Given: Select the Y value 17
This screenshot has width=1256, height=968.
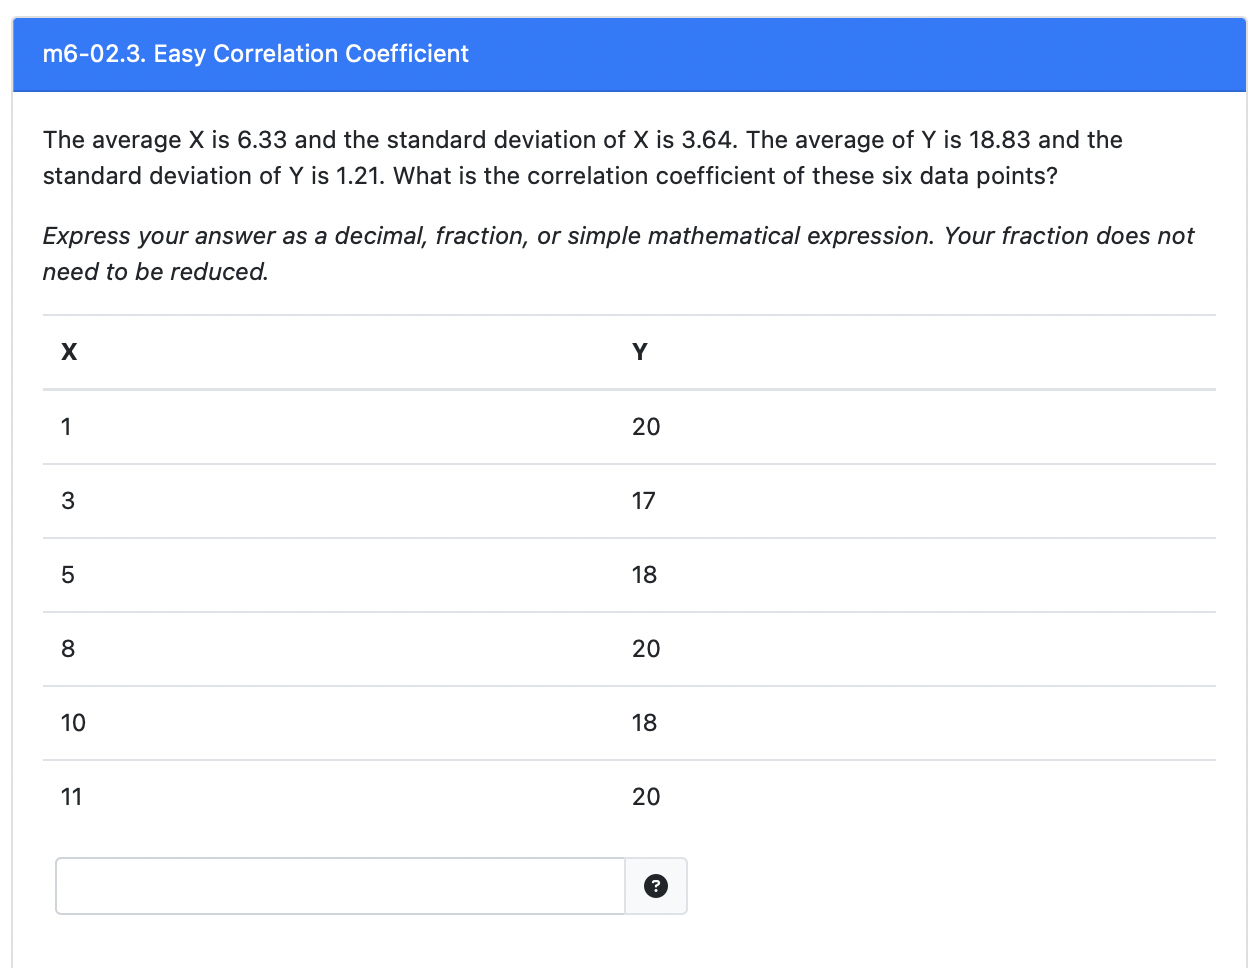Looking at the screenshot, I should click(644, 501).
